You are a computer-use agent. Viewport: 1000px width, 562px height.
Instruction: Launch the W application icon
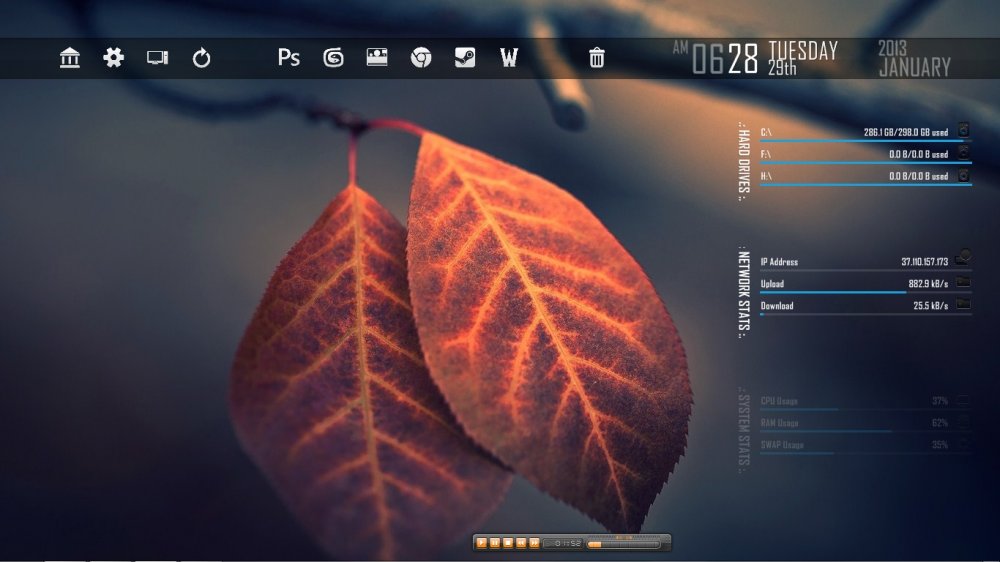509,58
